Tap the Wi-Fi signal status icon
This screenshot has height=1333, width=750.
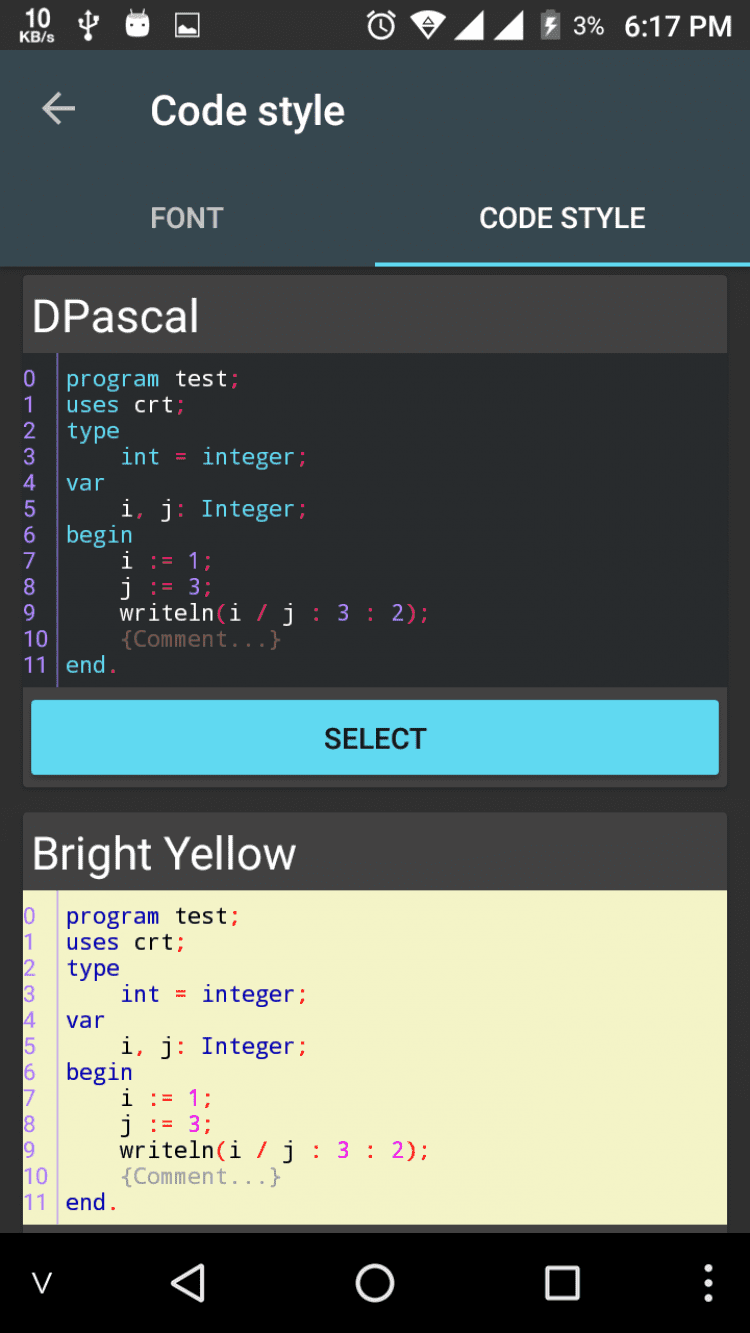click(x=428, y=25)
